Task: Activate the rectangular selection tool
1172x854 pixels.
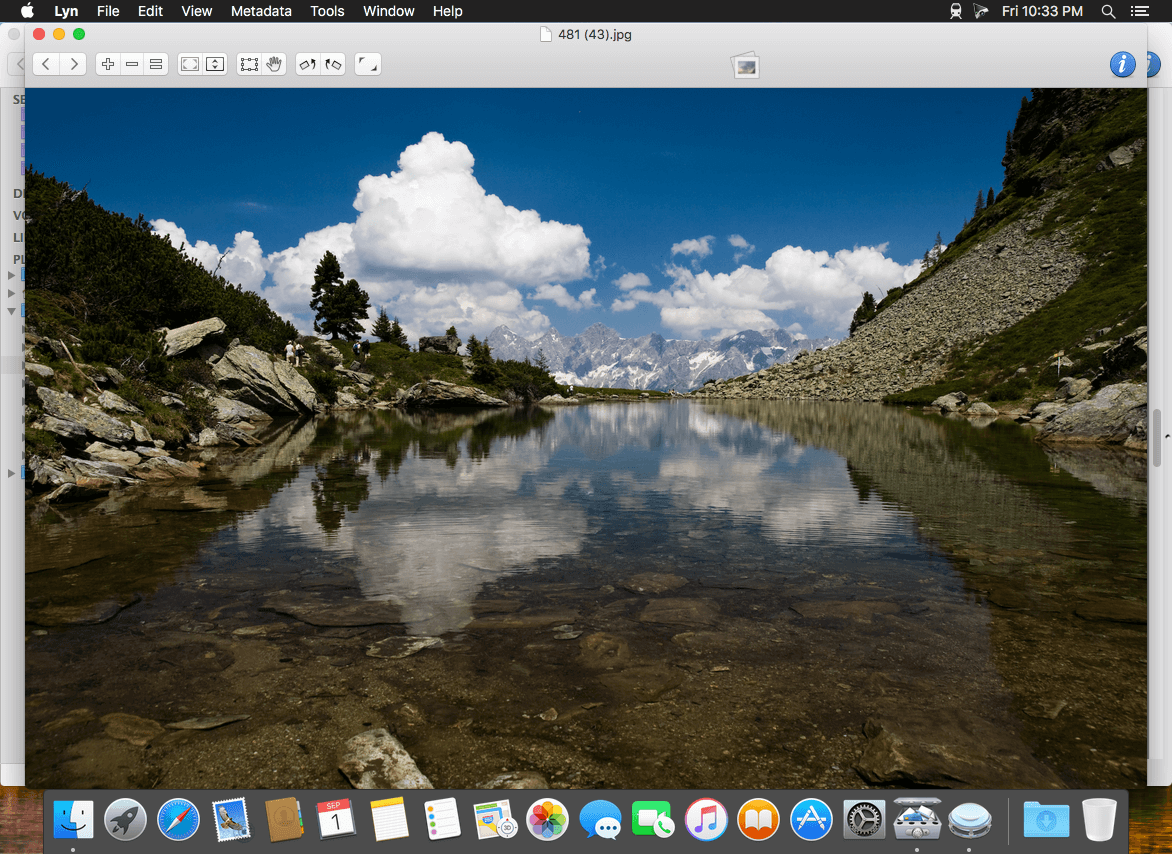Action: (x=249, y=64)
